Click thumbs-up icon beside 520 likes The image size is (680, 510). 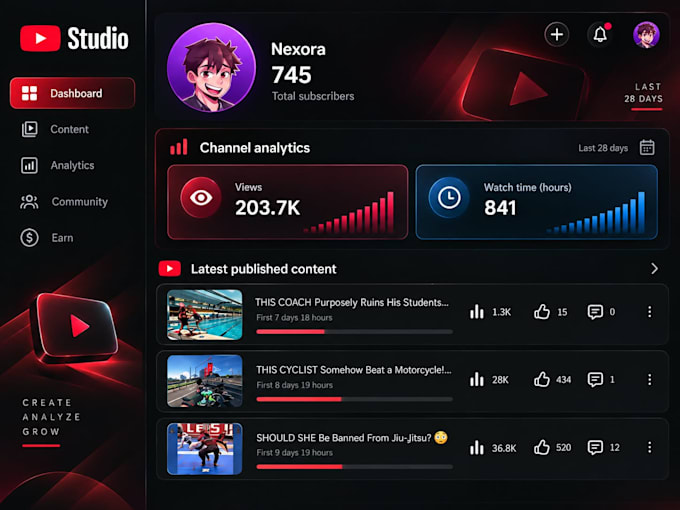[542, 447]
